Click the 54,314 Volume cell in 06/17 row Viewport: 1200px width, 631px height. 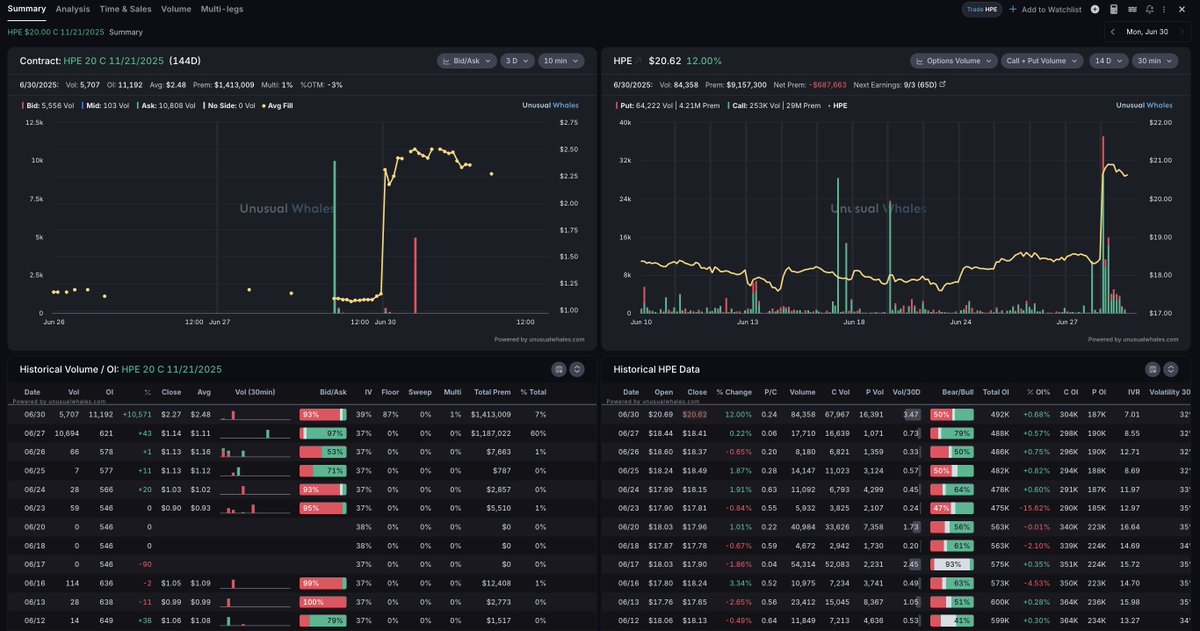point(802,564)
